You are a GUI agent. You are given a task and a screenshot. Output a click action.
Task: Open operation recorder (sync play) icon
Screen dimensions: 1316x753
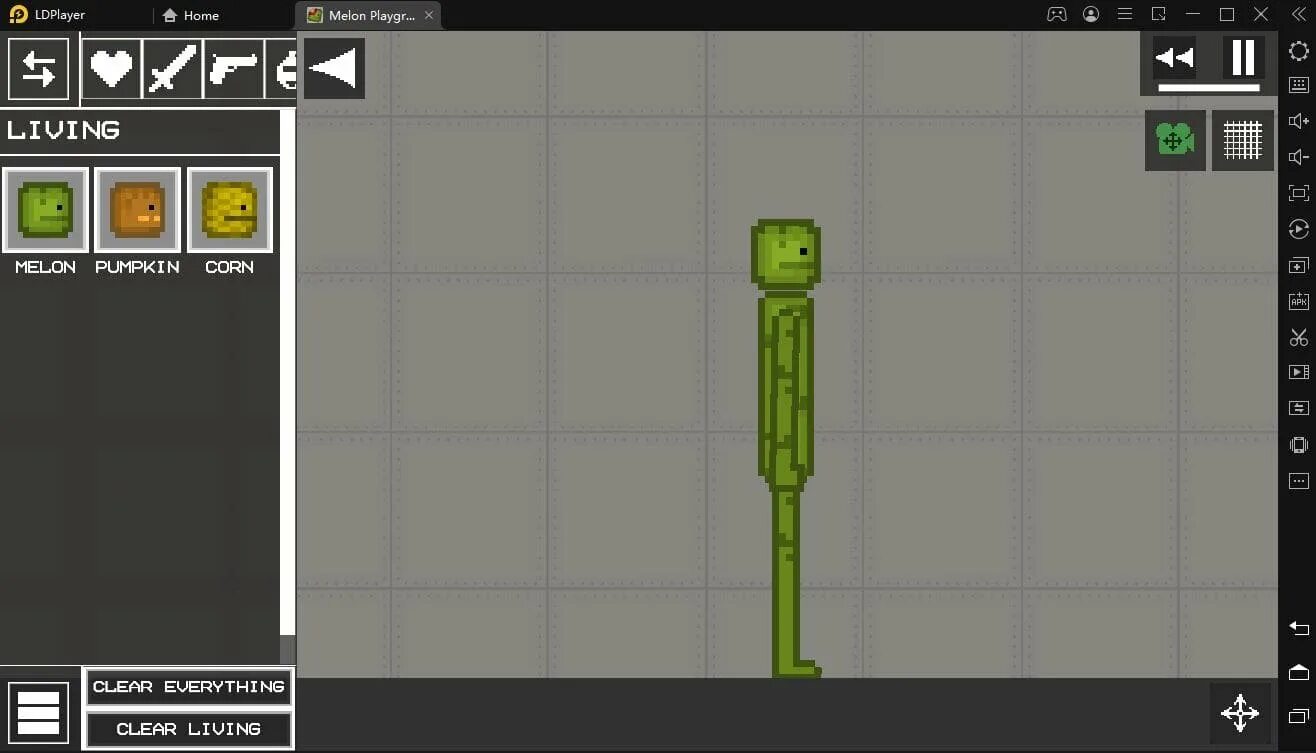1299,229
